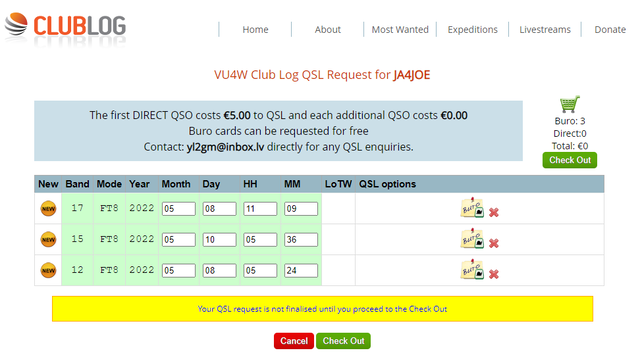Click the Mode column header

coord(109,184)
